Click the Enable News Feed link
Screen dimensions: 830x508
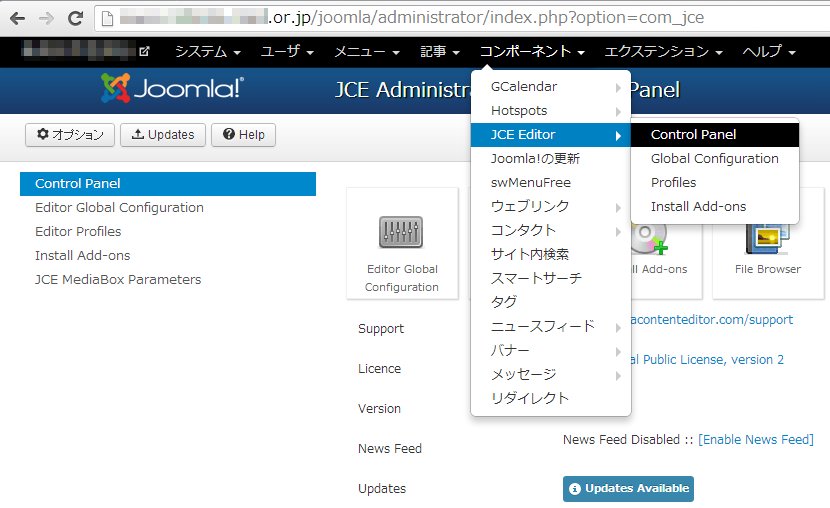tap(755, 440)
